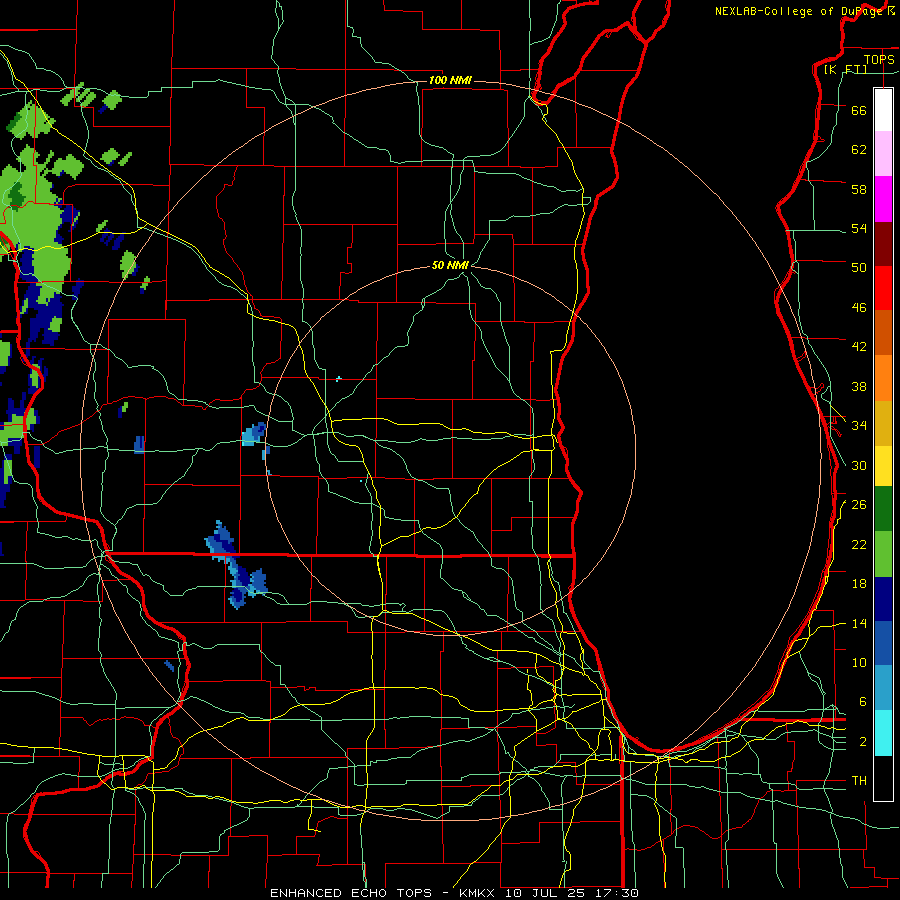Select the orange legend swatch near 38
900x900 pixels.
click(x=883, y=378)
